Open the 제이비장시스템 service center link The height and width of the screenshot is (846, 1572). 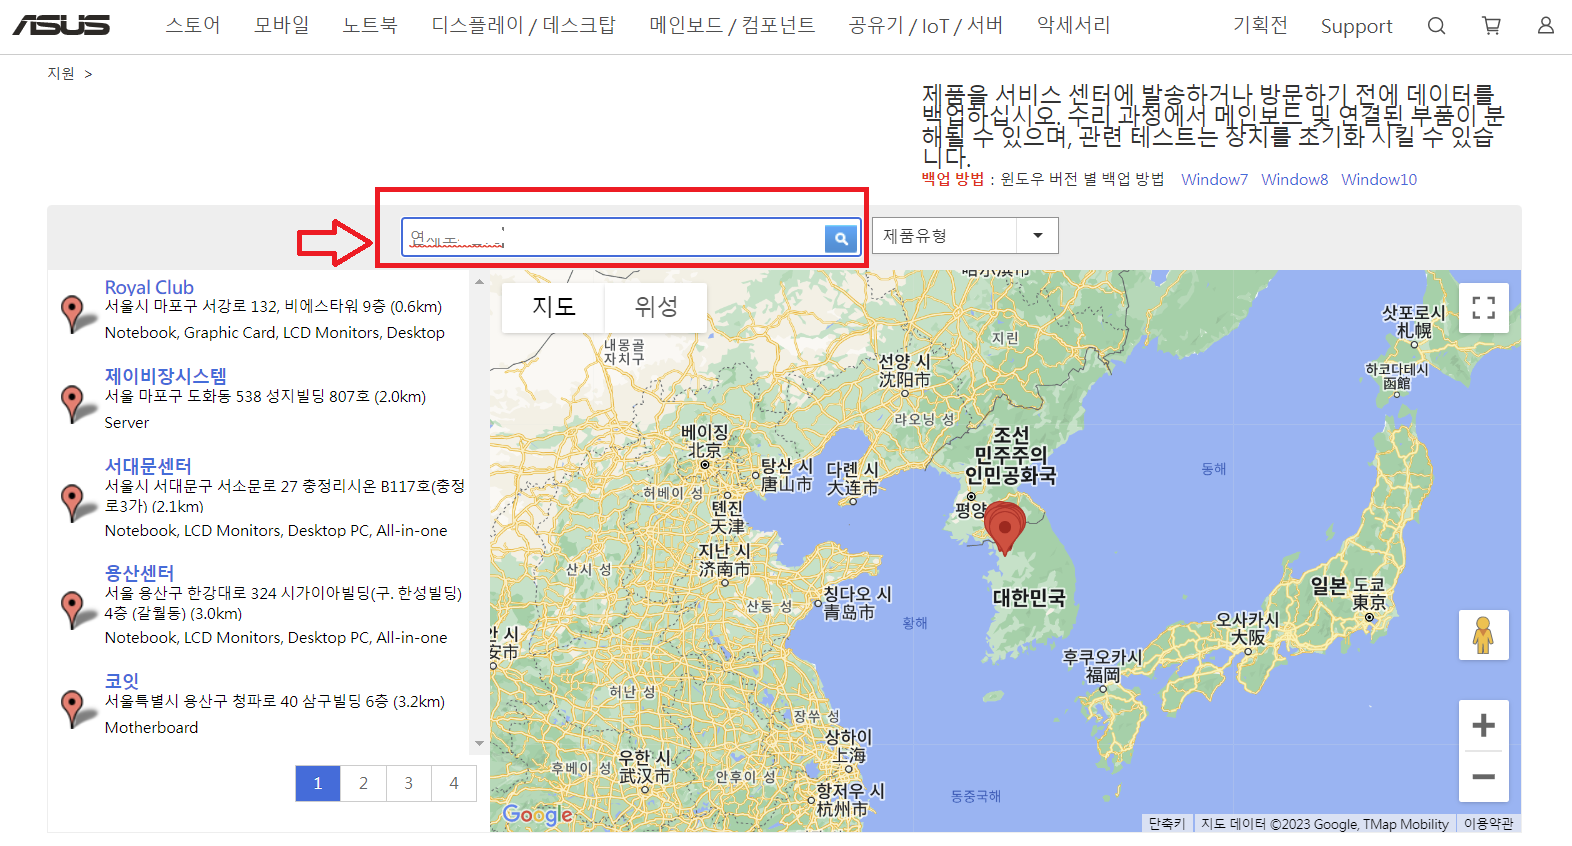tap(166, 376)
